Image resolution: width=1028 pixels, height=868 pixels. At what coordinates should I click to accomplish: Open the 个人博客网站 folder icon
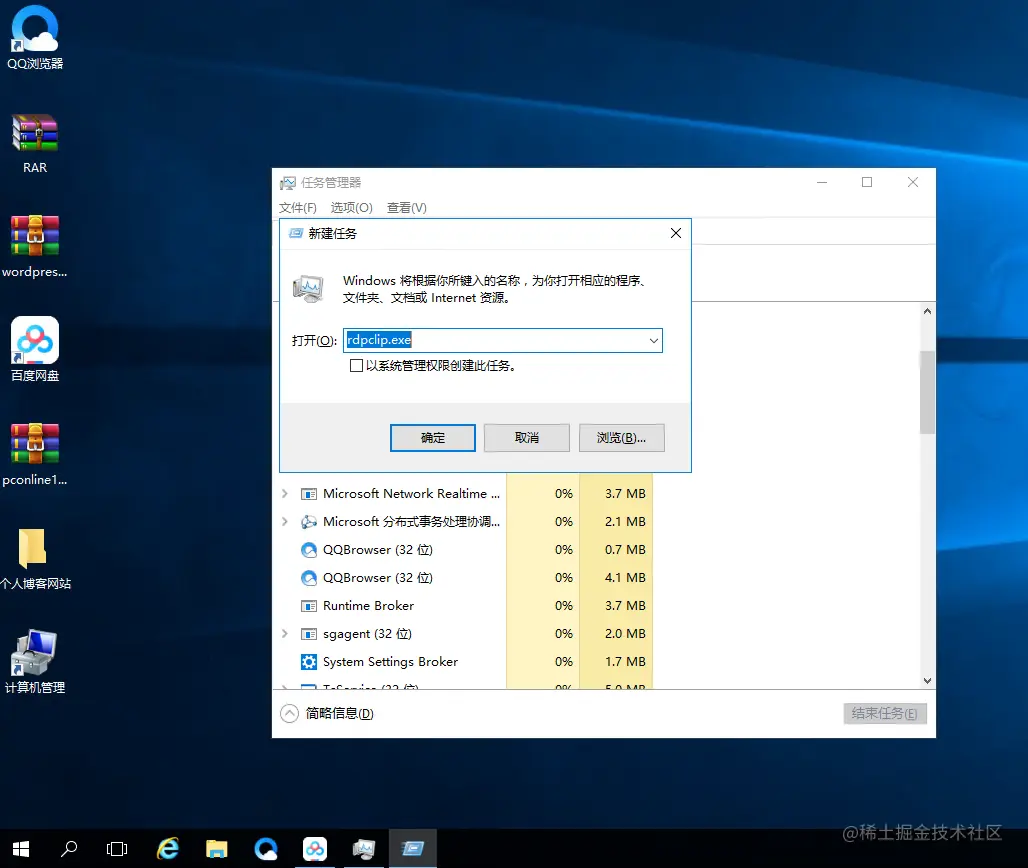(35, 558)
